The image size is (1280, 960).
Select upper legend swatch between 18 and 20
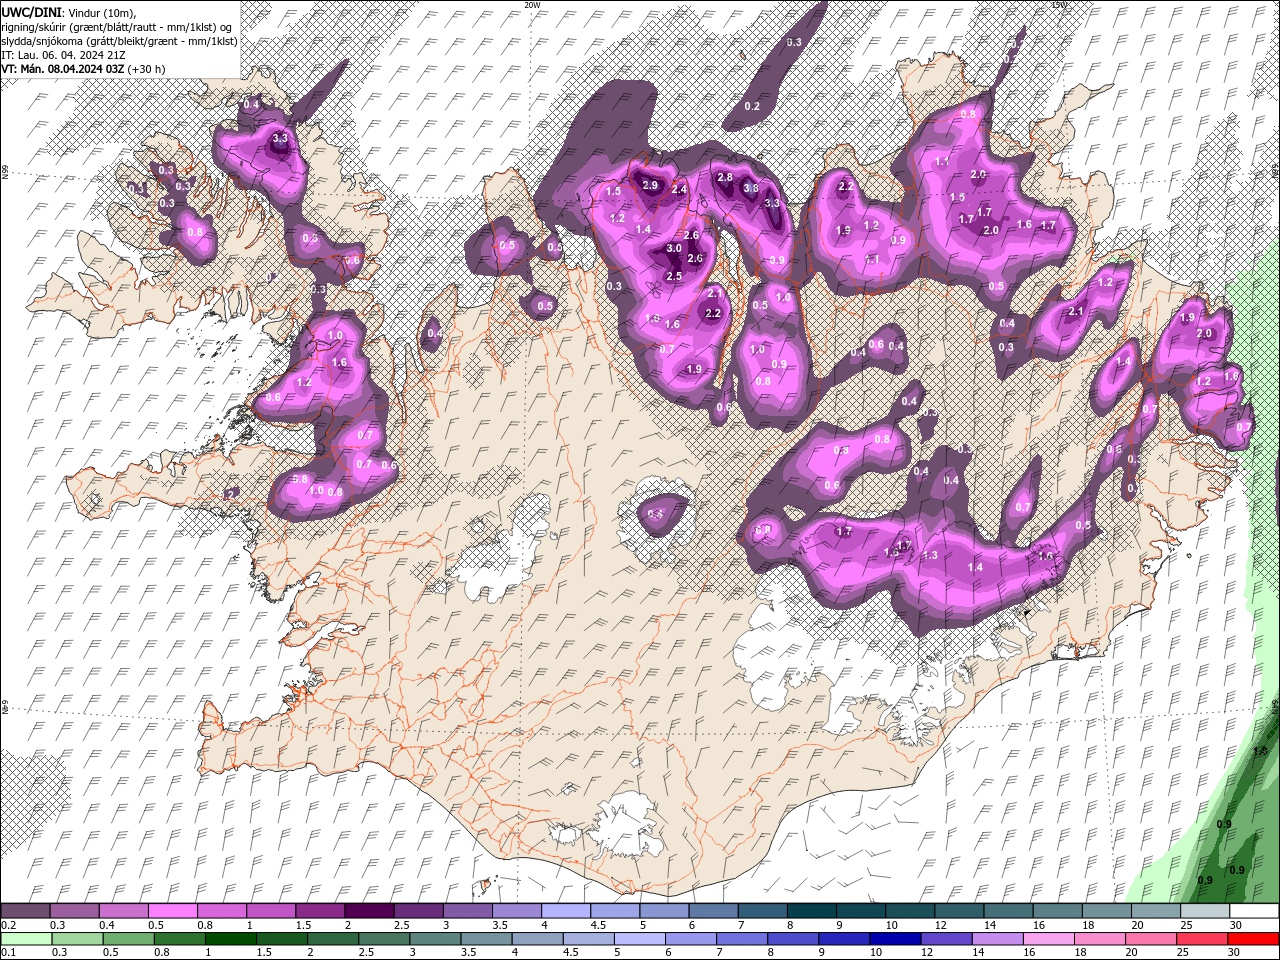pos(1106,910)
